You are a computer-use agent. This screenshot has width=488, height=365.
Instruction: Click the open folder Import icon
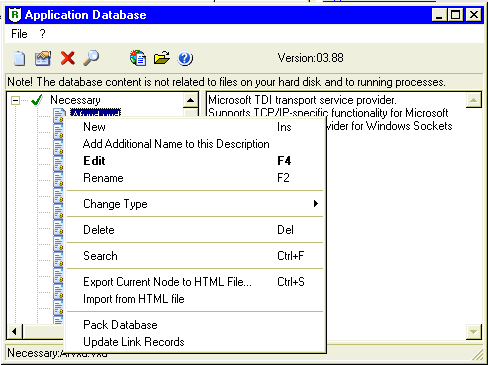click(x=162, y=58)
